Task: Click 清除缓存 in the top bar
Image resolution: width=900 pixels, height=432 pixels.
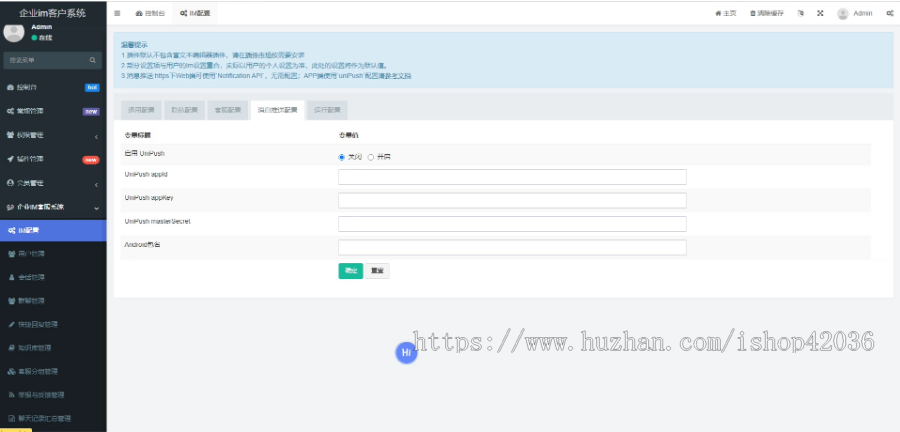Action: (767, 13)
